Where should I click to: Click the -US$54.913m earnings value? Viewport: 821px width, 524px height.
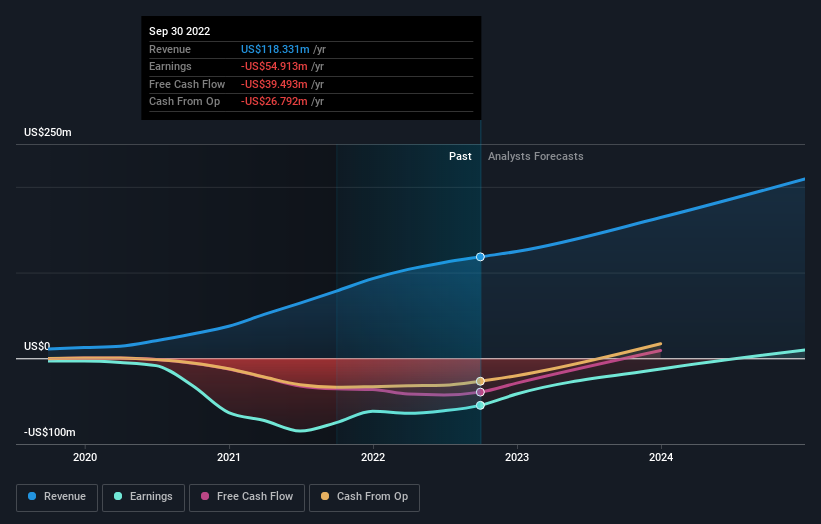(274, 66)
